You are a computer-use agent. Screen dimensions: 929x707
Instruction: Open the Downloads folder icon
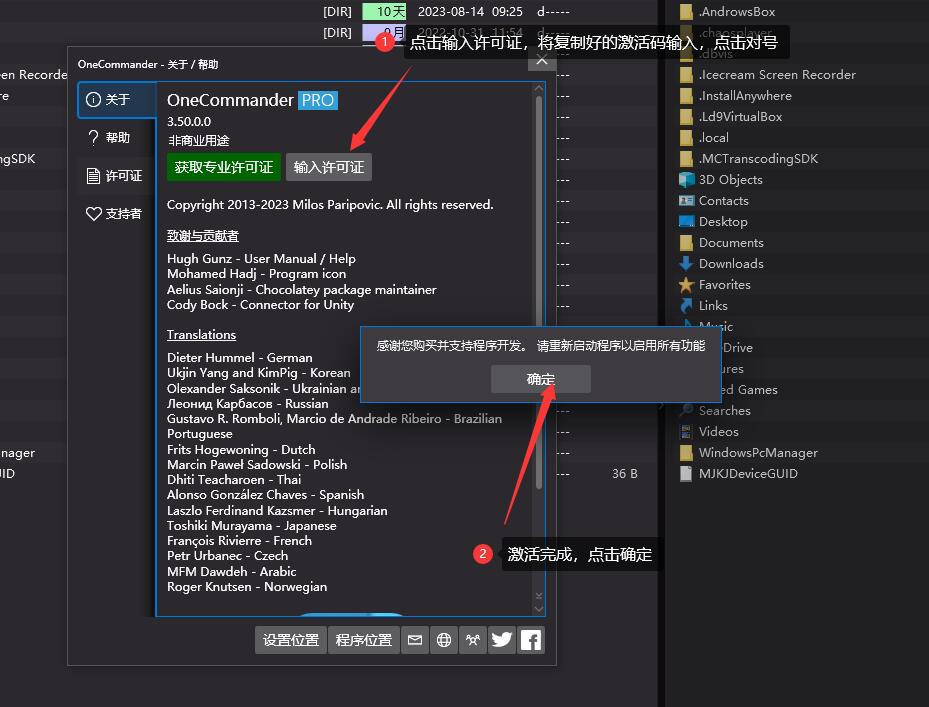pyautogui.click(x=684, y=263)
